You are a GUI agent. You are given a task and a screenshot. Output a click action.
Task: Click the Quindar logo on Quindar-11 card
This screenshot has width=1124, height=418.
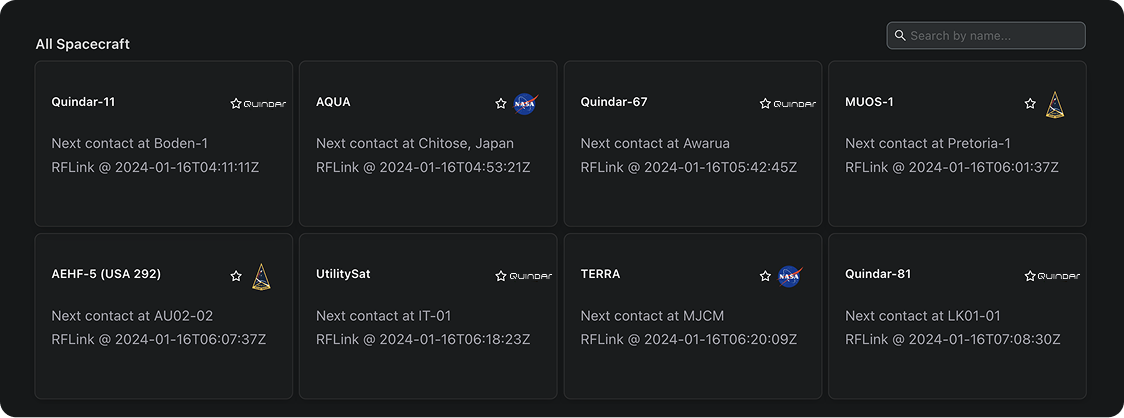265,103
